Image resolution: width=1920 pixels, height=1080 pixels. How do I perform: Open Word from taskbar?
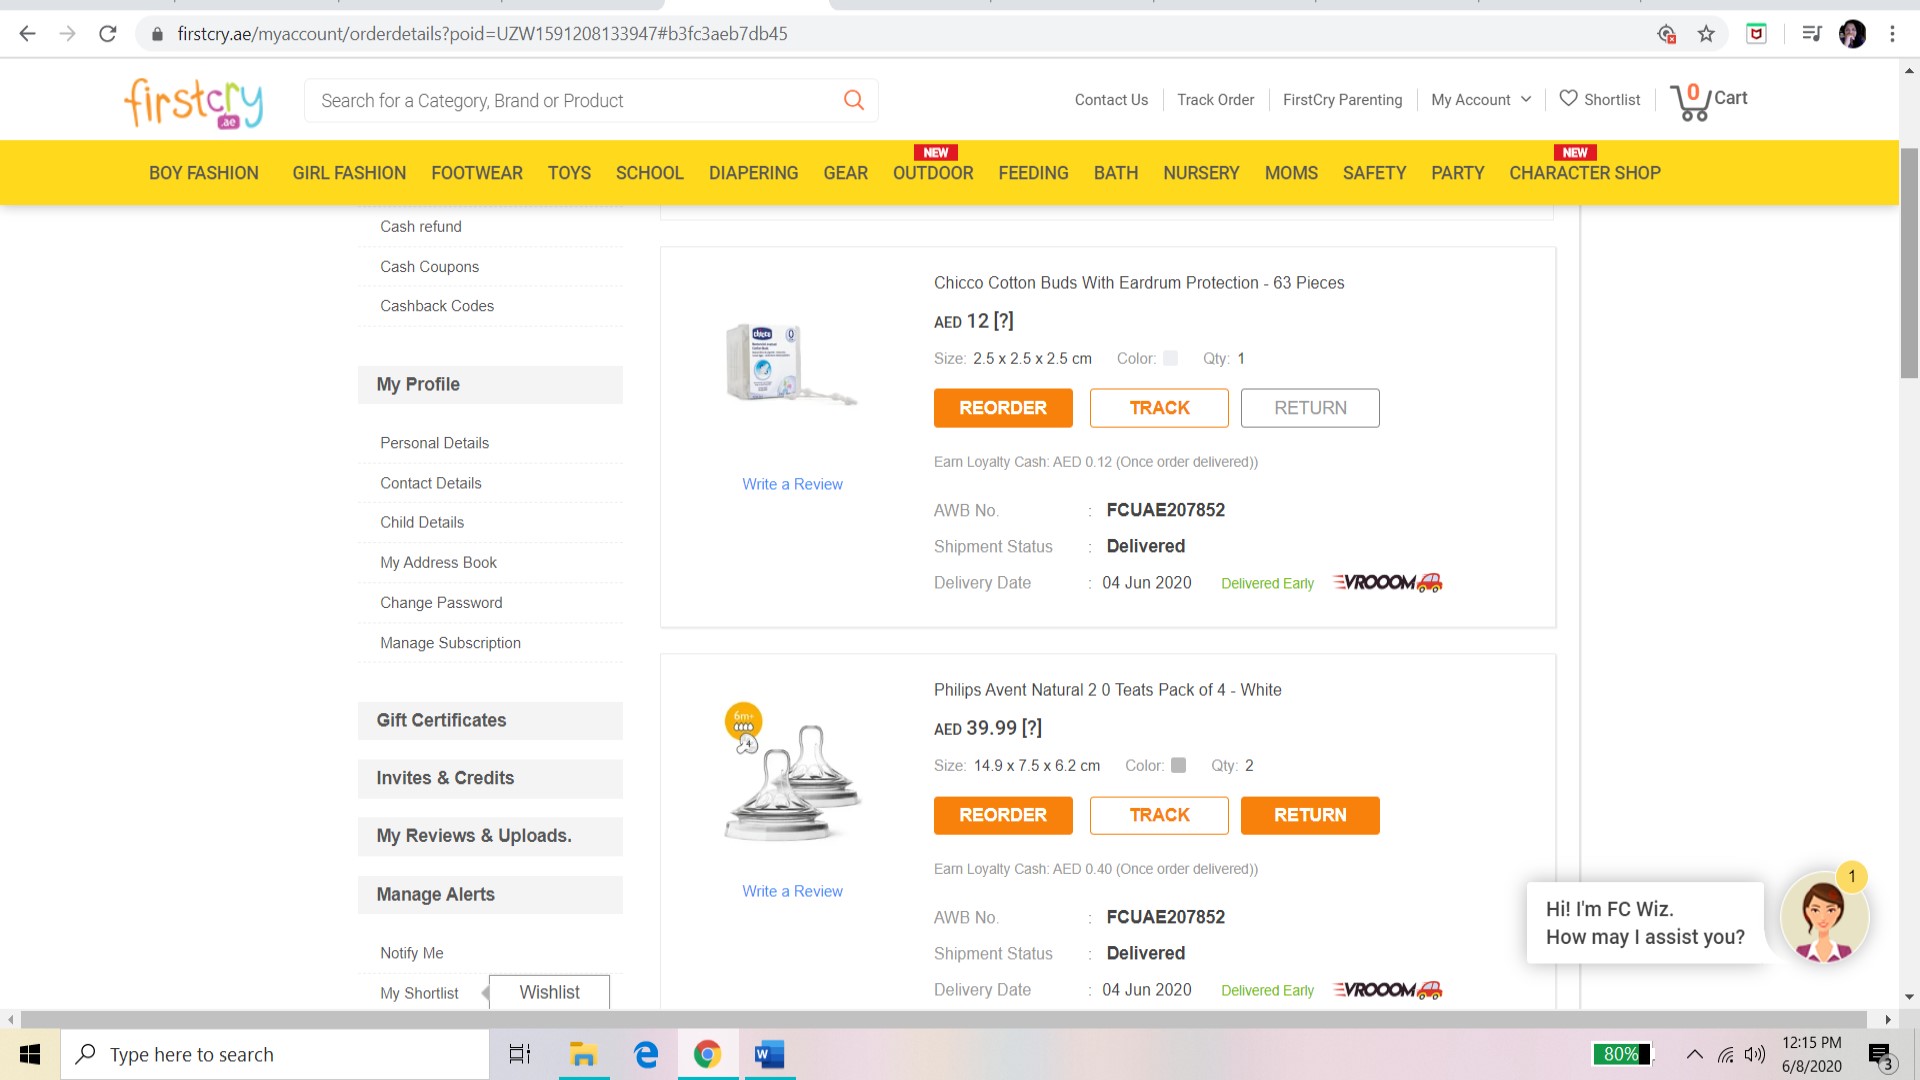pyautogui.click(x=770, y=1054)
